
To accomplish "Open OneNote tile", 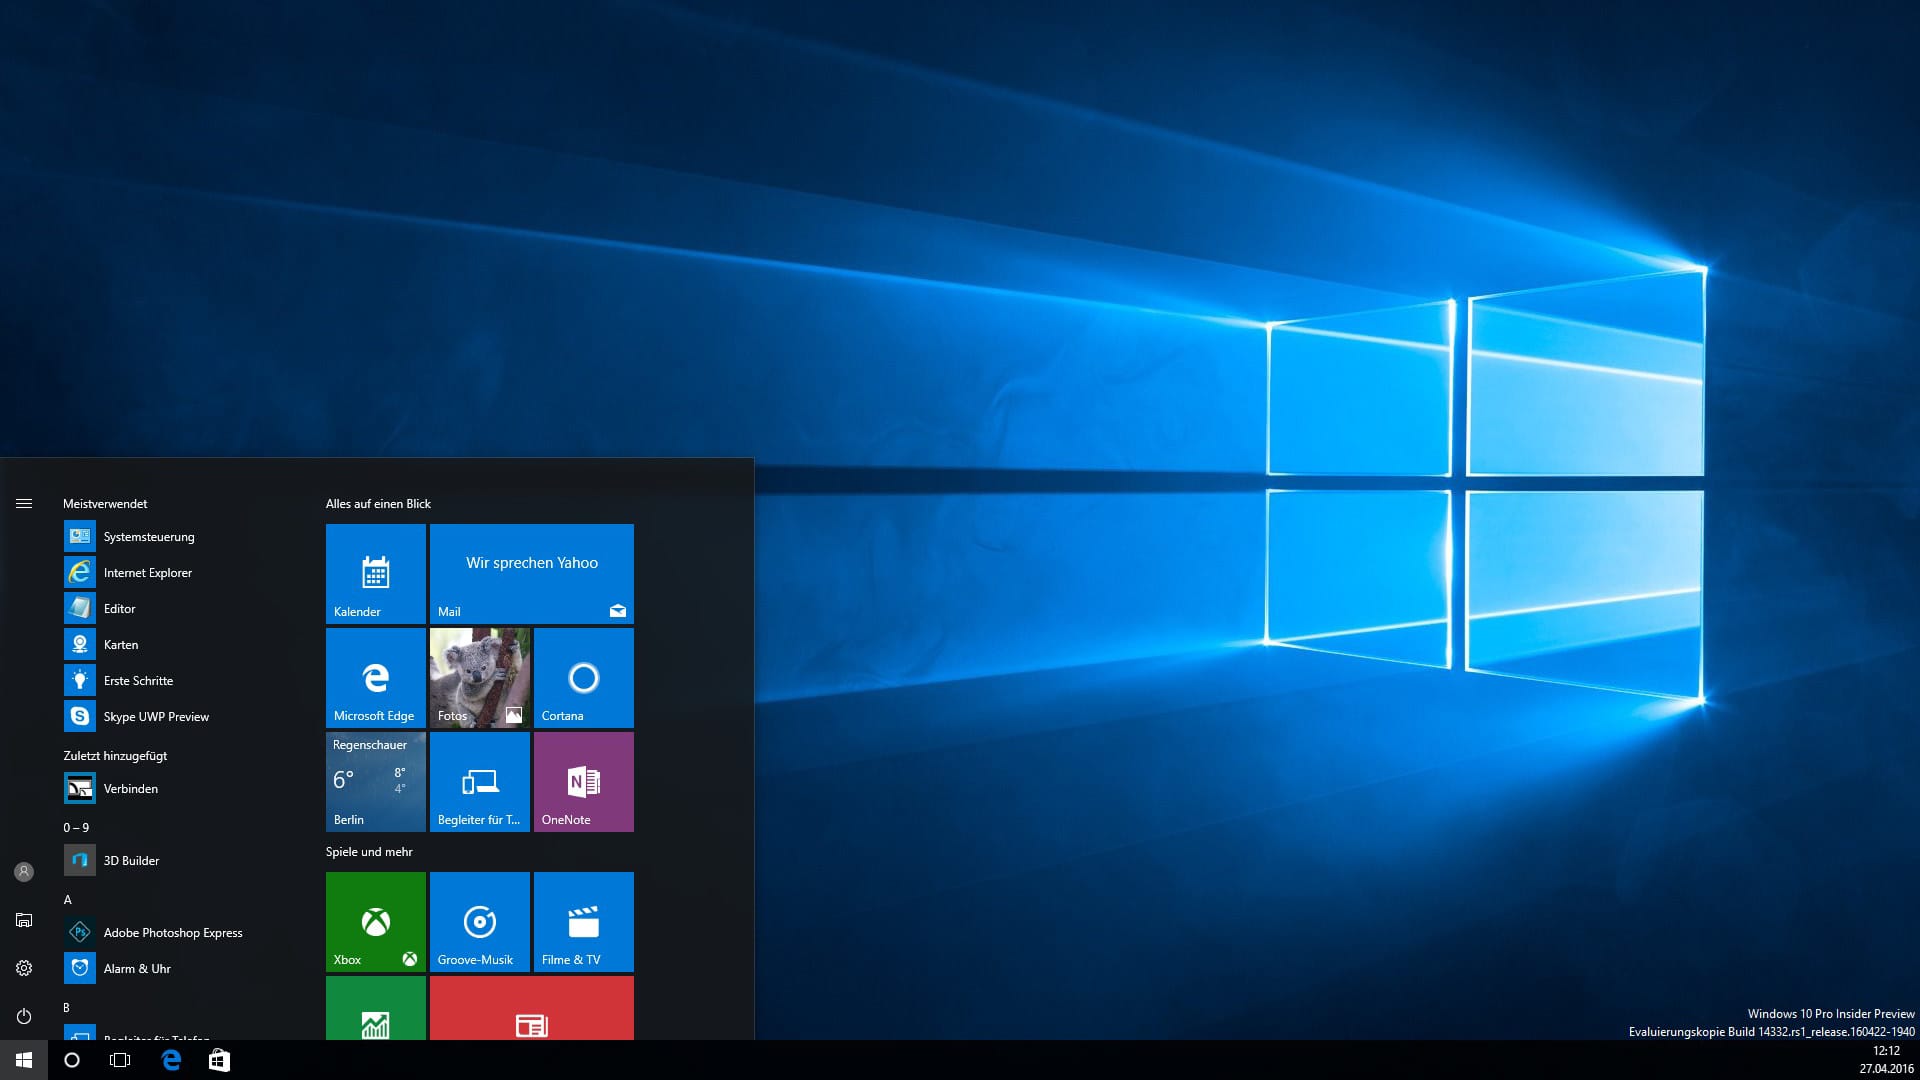I will [582, 782].
